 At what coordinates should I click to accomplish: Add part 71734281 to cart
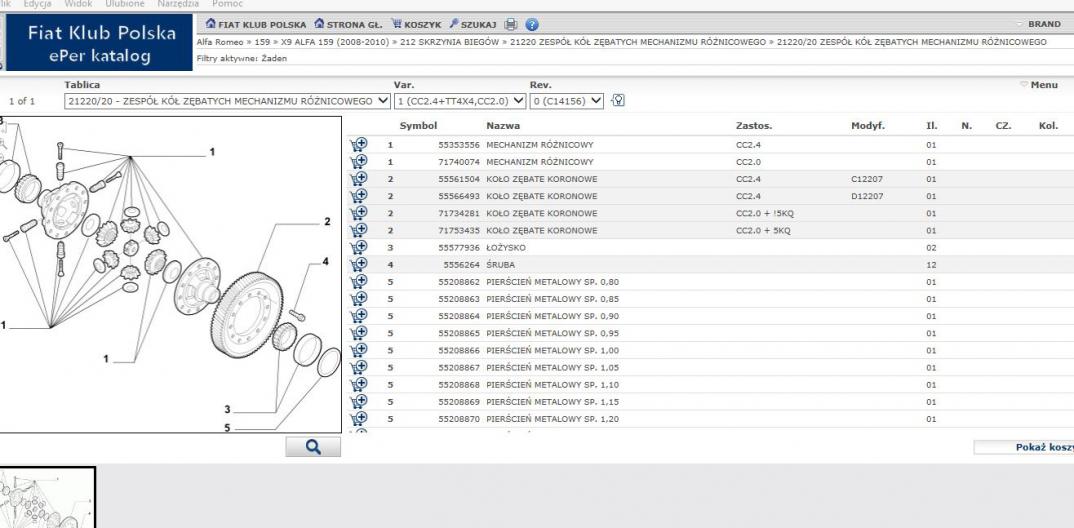358,213
